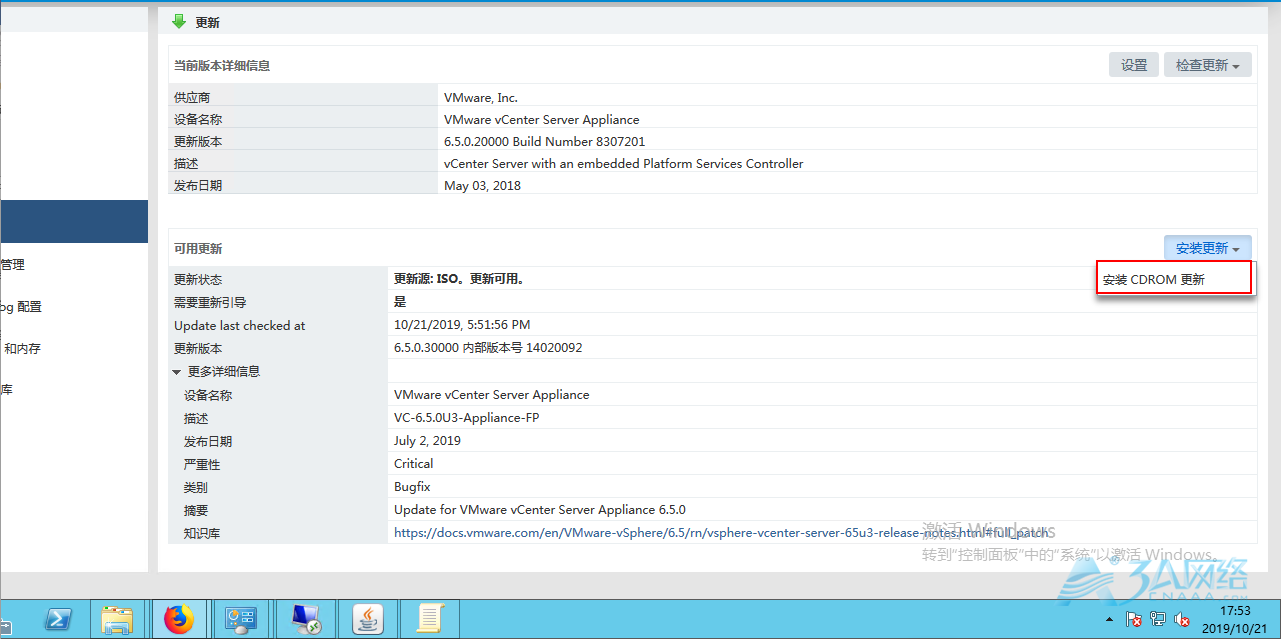Switch to Firefox in the taskbar

[x=179, y=619]
